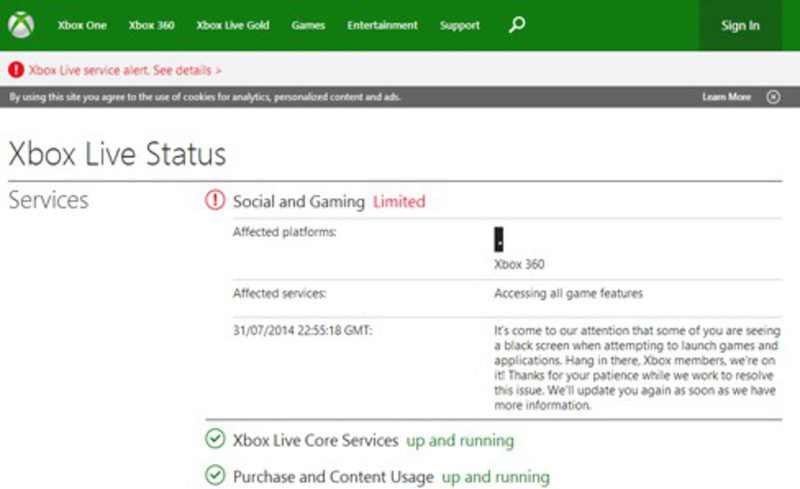
Task: Open the Games menu
Action: click(x=308, y=25)
